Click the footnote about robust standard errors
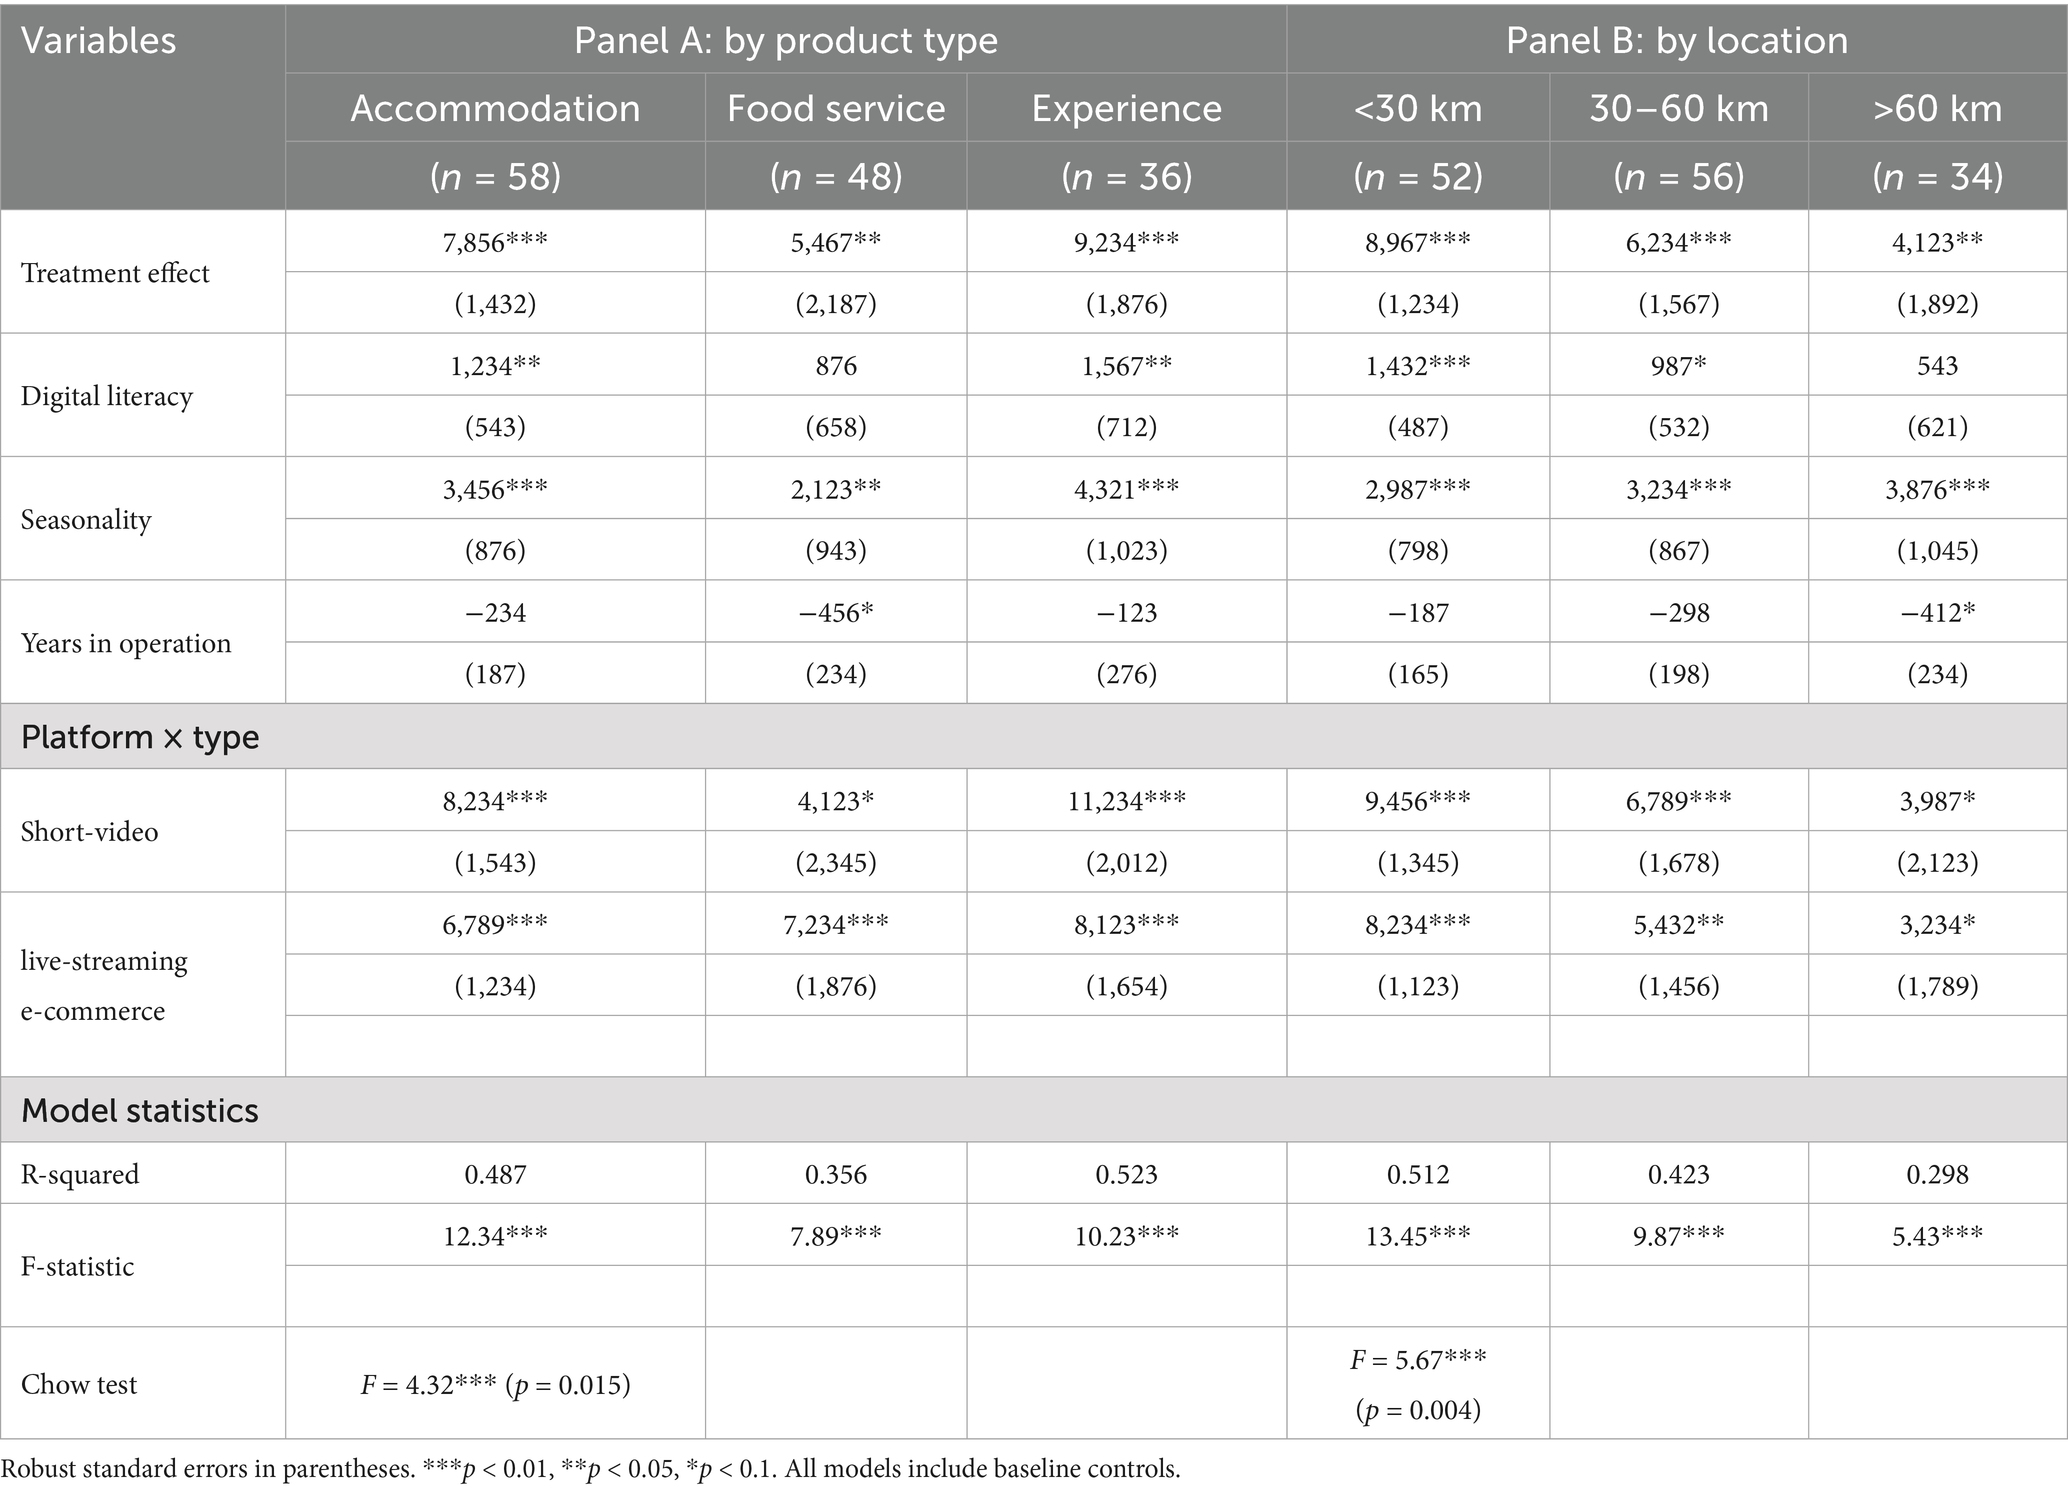This screenshot has height=1493, width=2068. [x=590, y=1469]
